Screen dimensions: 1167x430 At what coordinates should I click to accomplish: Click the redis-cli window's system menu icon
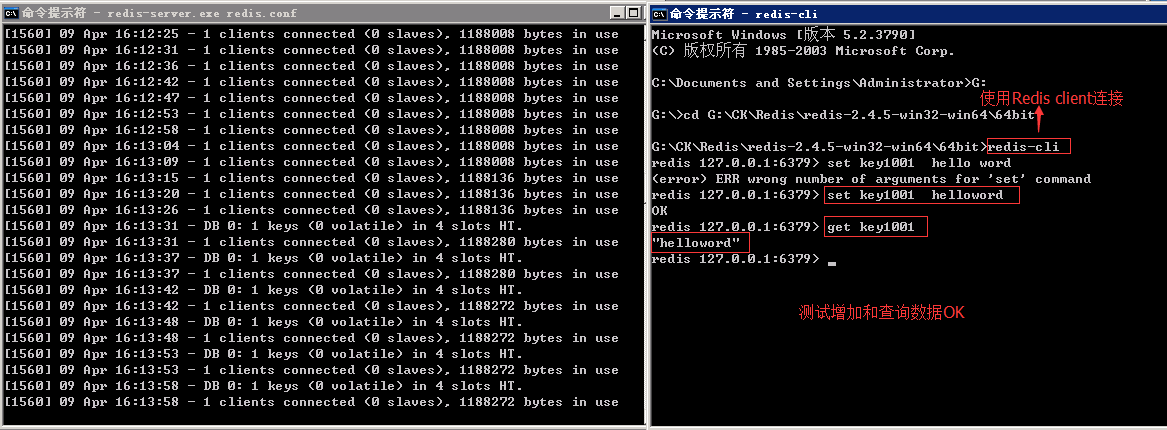[660, 13]
